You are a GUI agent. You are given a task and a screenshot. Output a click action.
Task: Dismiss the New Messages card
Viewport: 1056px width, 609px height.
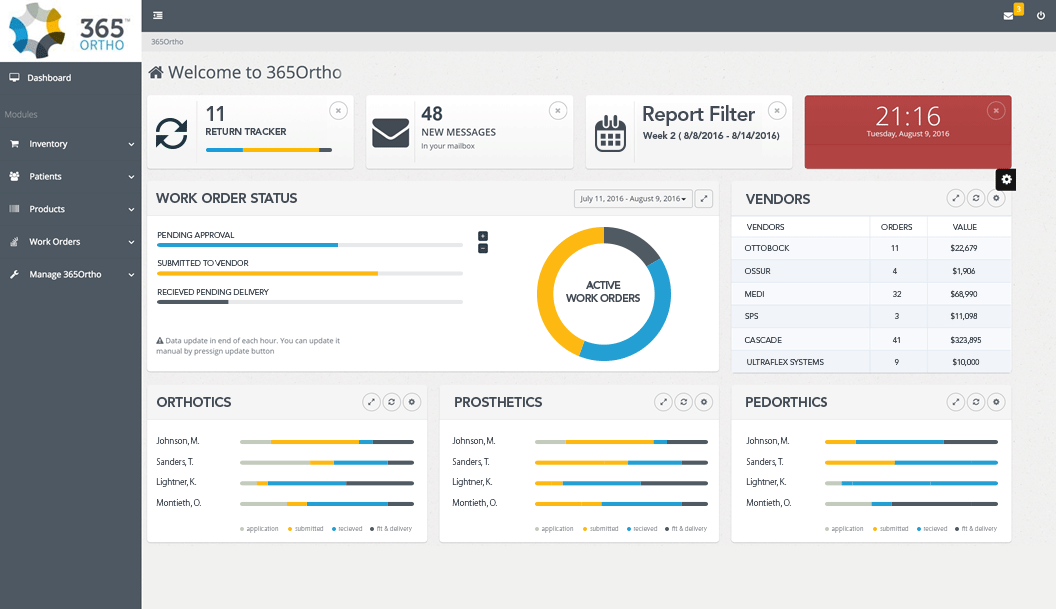coord(558,110)
